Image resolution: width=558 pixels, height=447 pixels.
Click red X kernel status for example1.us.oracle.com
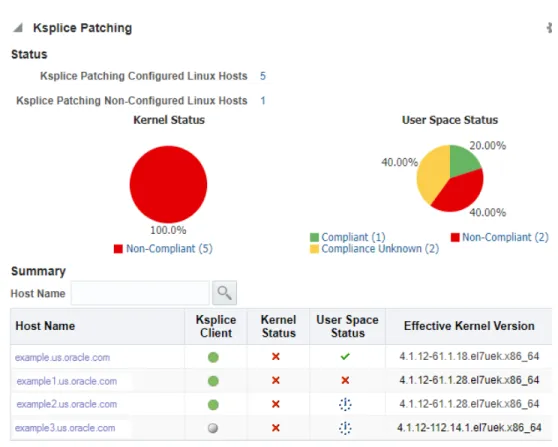[x=275, y=380]
